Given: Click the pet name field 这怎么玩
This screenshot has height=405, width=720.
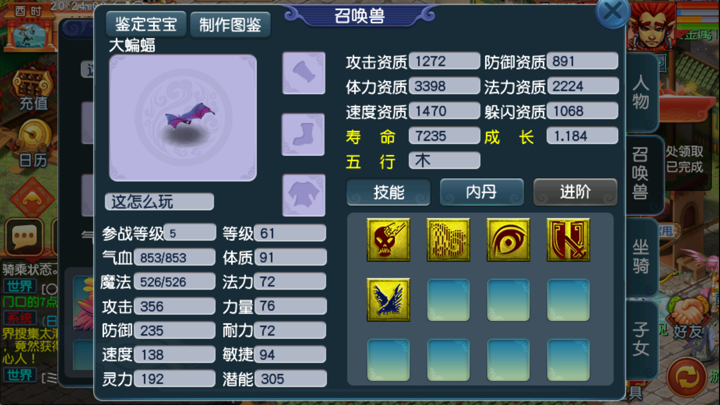Looking at the screenshot, I should (159, 202).
